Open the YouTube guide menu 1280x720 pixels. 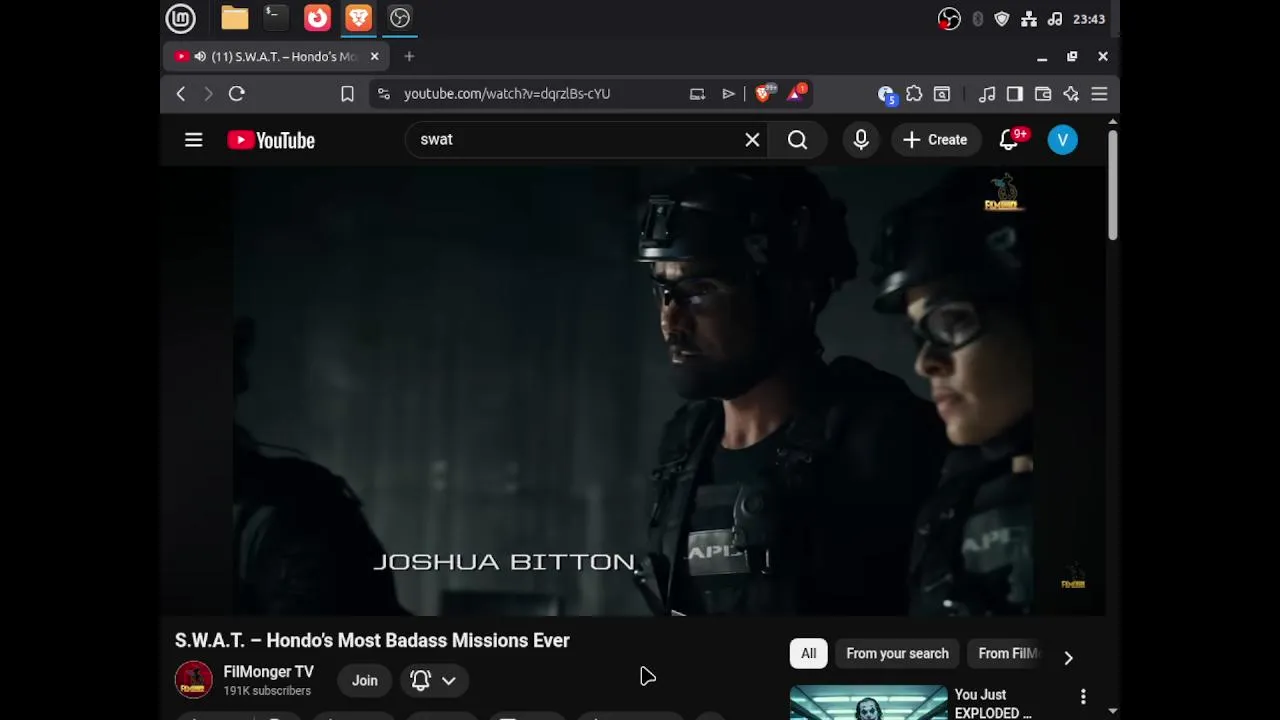(194, 140)
